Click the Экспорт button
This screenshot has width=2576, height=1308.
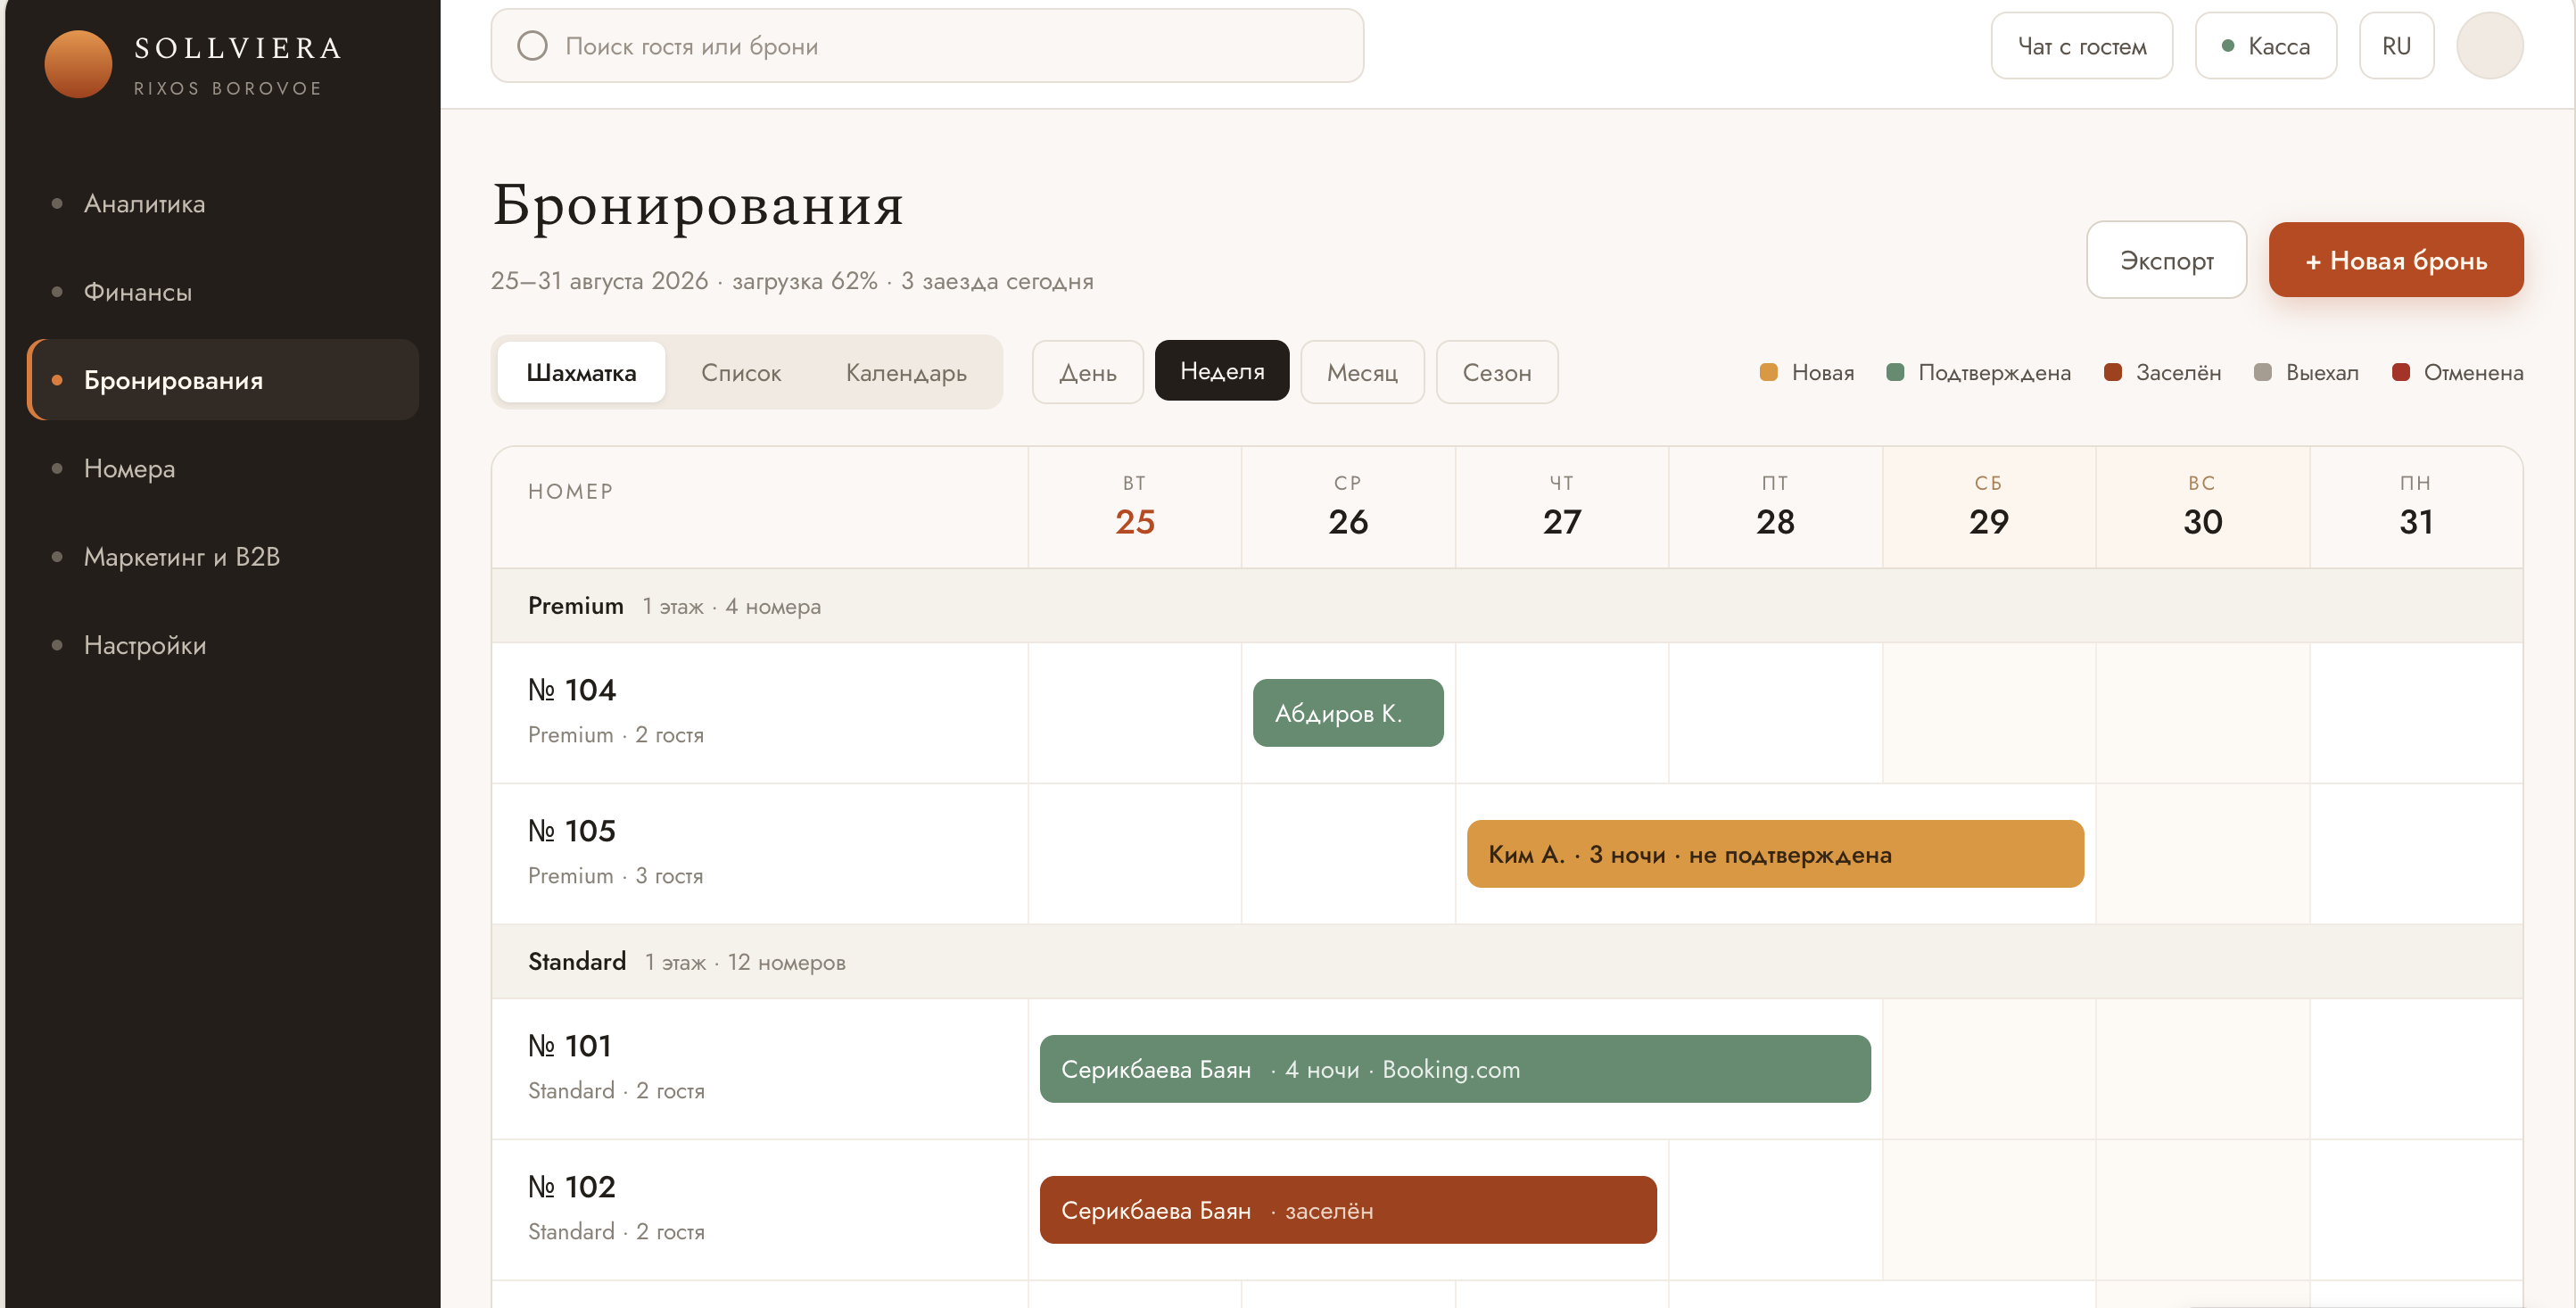(2166, 260)
